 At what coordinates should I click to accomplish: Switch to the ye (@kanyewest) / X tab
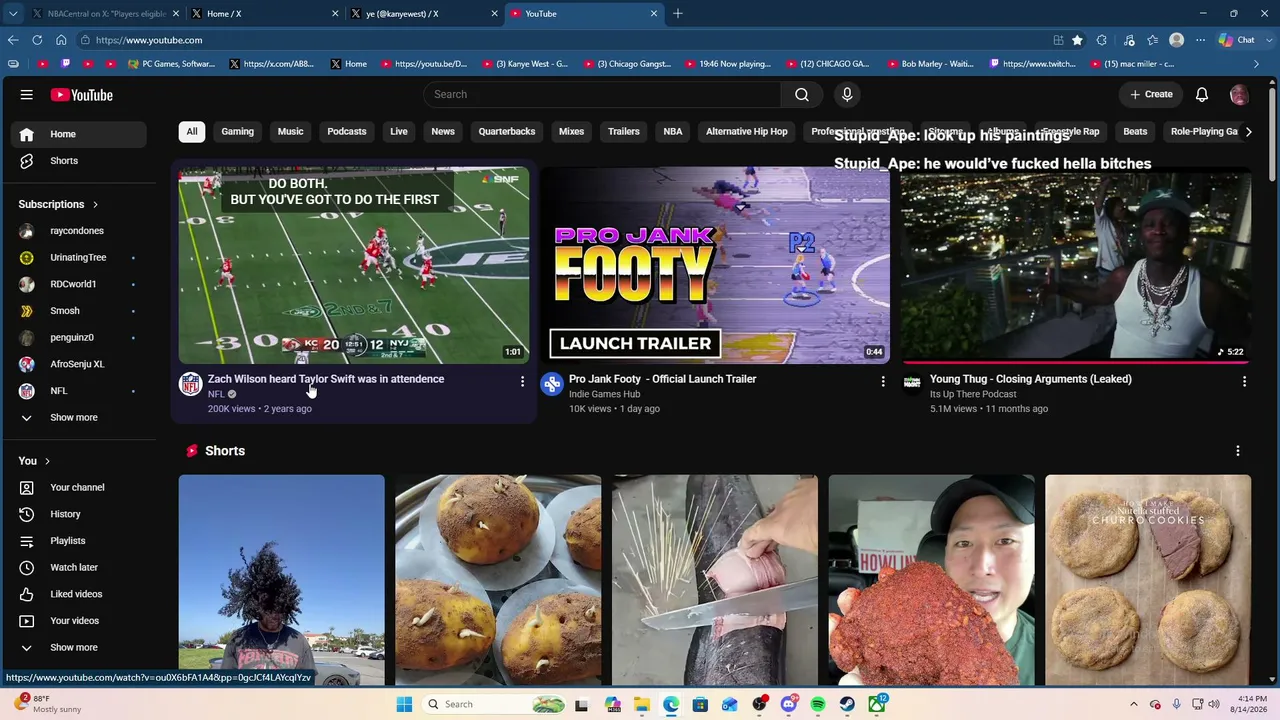pos(424,14)
